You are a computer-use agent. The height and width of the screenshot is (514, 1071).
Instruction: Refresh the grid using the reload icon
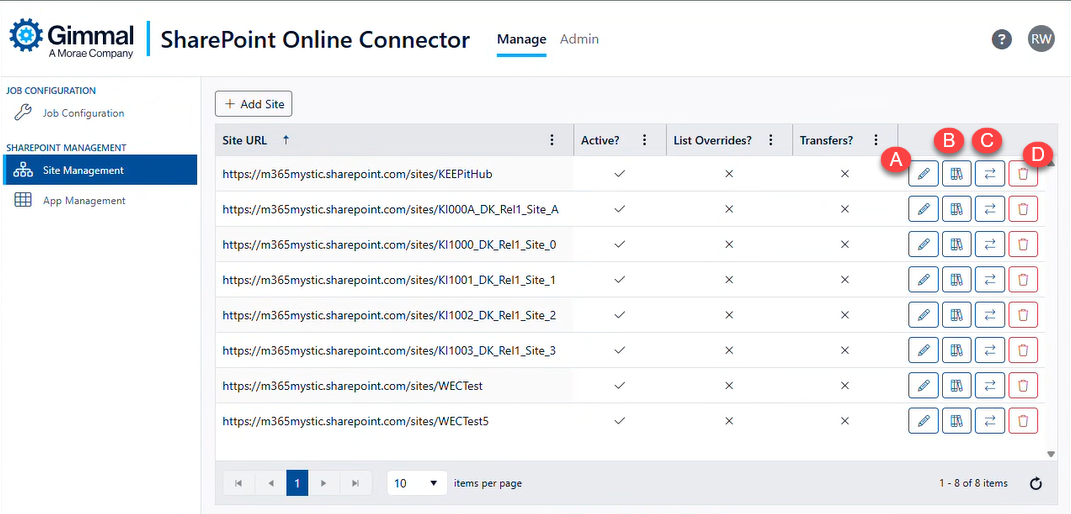tap(1035, 484)
